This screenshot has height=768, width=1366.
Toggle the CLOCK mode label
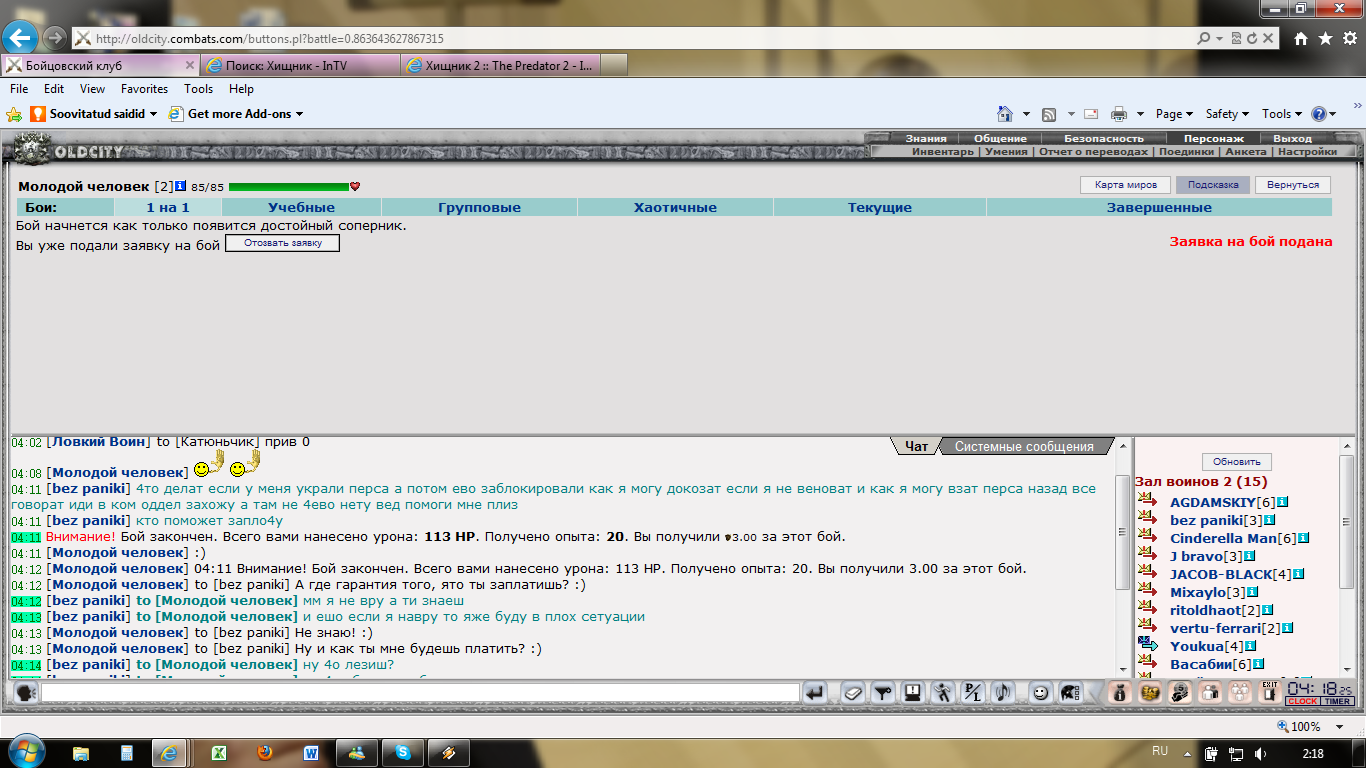tap(1302, 702)
